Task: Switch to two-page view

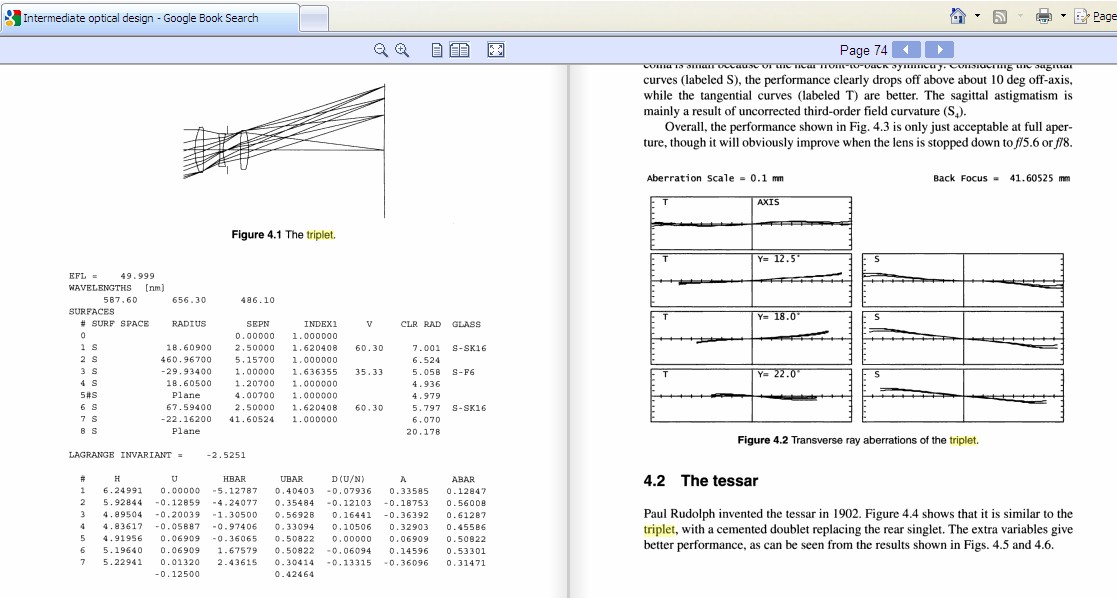Action: (x=460, y=50)
